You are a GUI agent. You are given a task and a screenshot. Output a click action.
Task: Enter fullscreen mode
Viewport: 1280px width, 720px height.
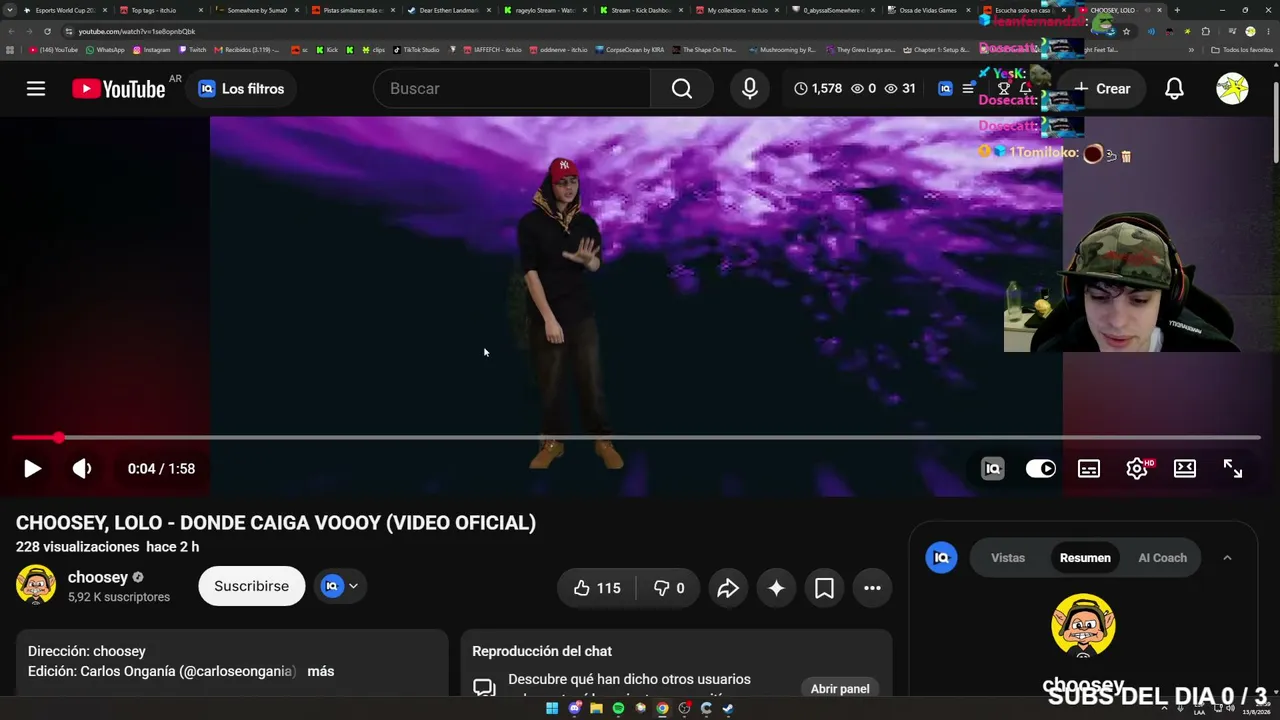point(1233,468)
